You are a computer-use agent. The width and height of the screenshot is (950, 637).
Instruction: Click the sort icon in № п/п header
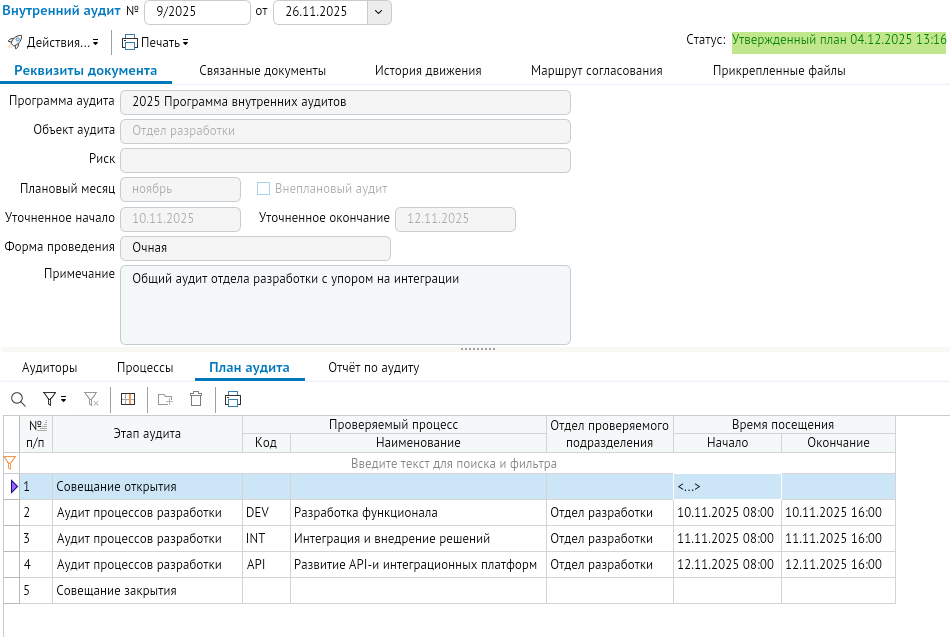tap(42, 426)
